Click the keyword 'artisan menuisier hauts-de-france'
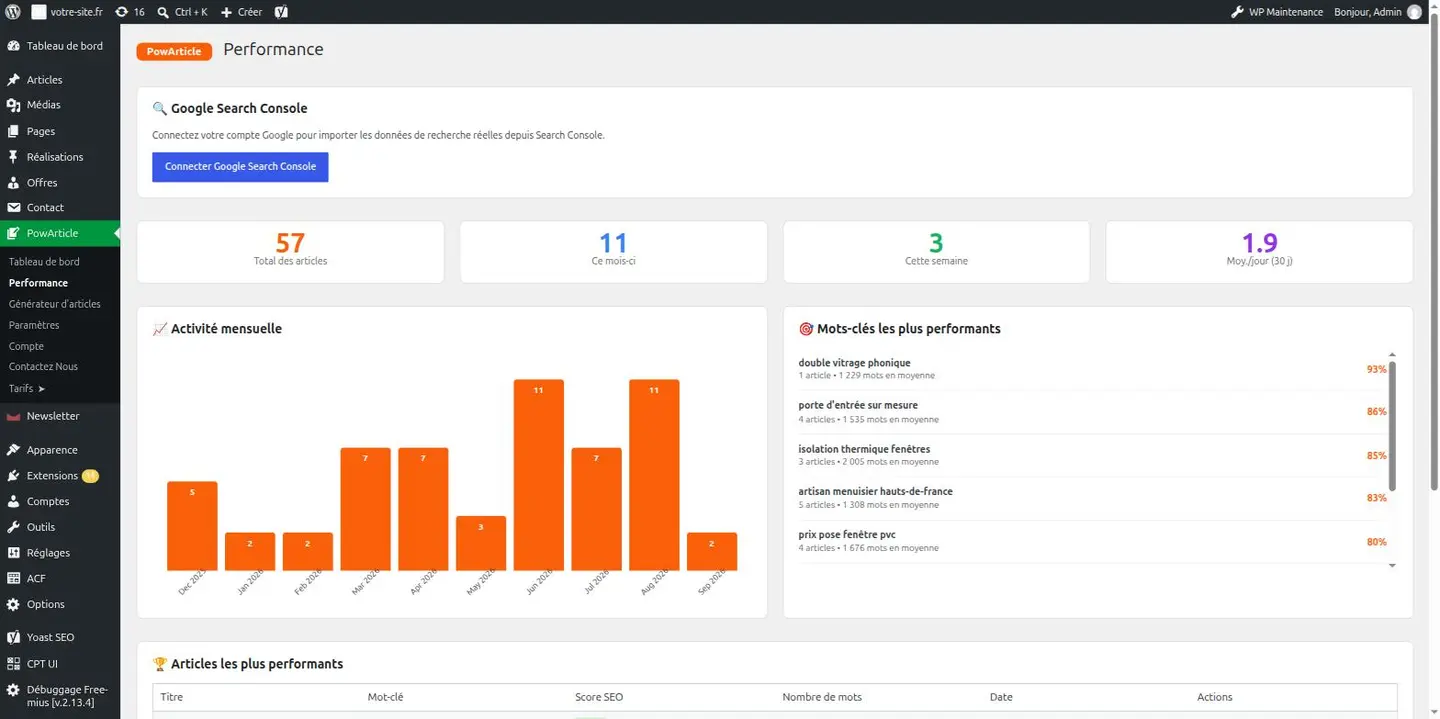 click(x=875, y=491)
